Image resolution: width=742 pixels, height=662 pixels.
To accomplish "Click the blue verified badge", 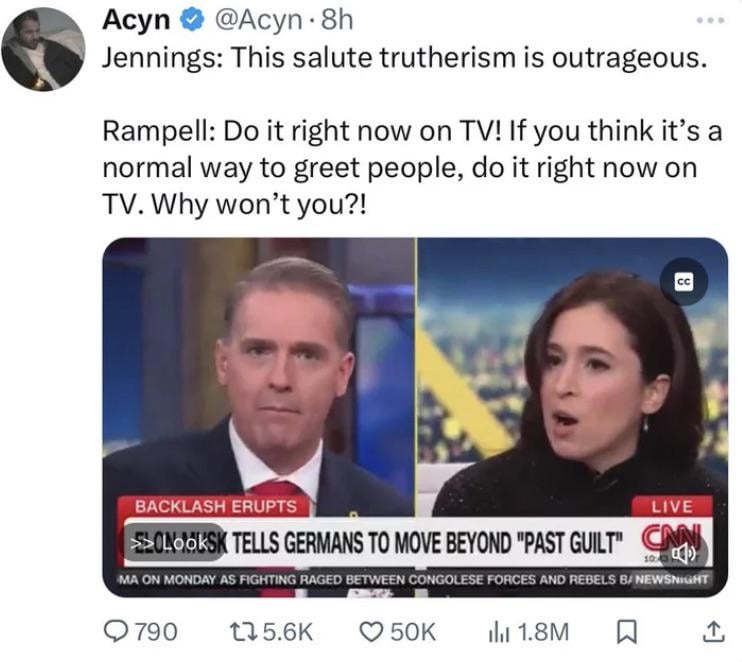I will pos(191,20).
